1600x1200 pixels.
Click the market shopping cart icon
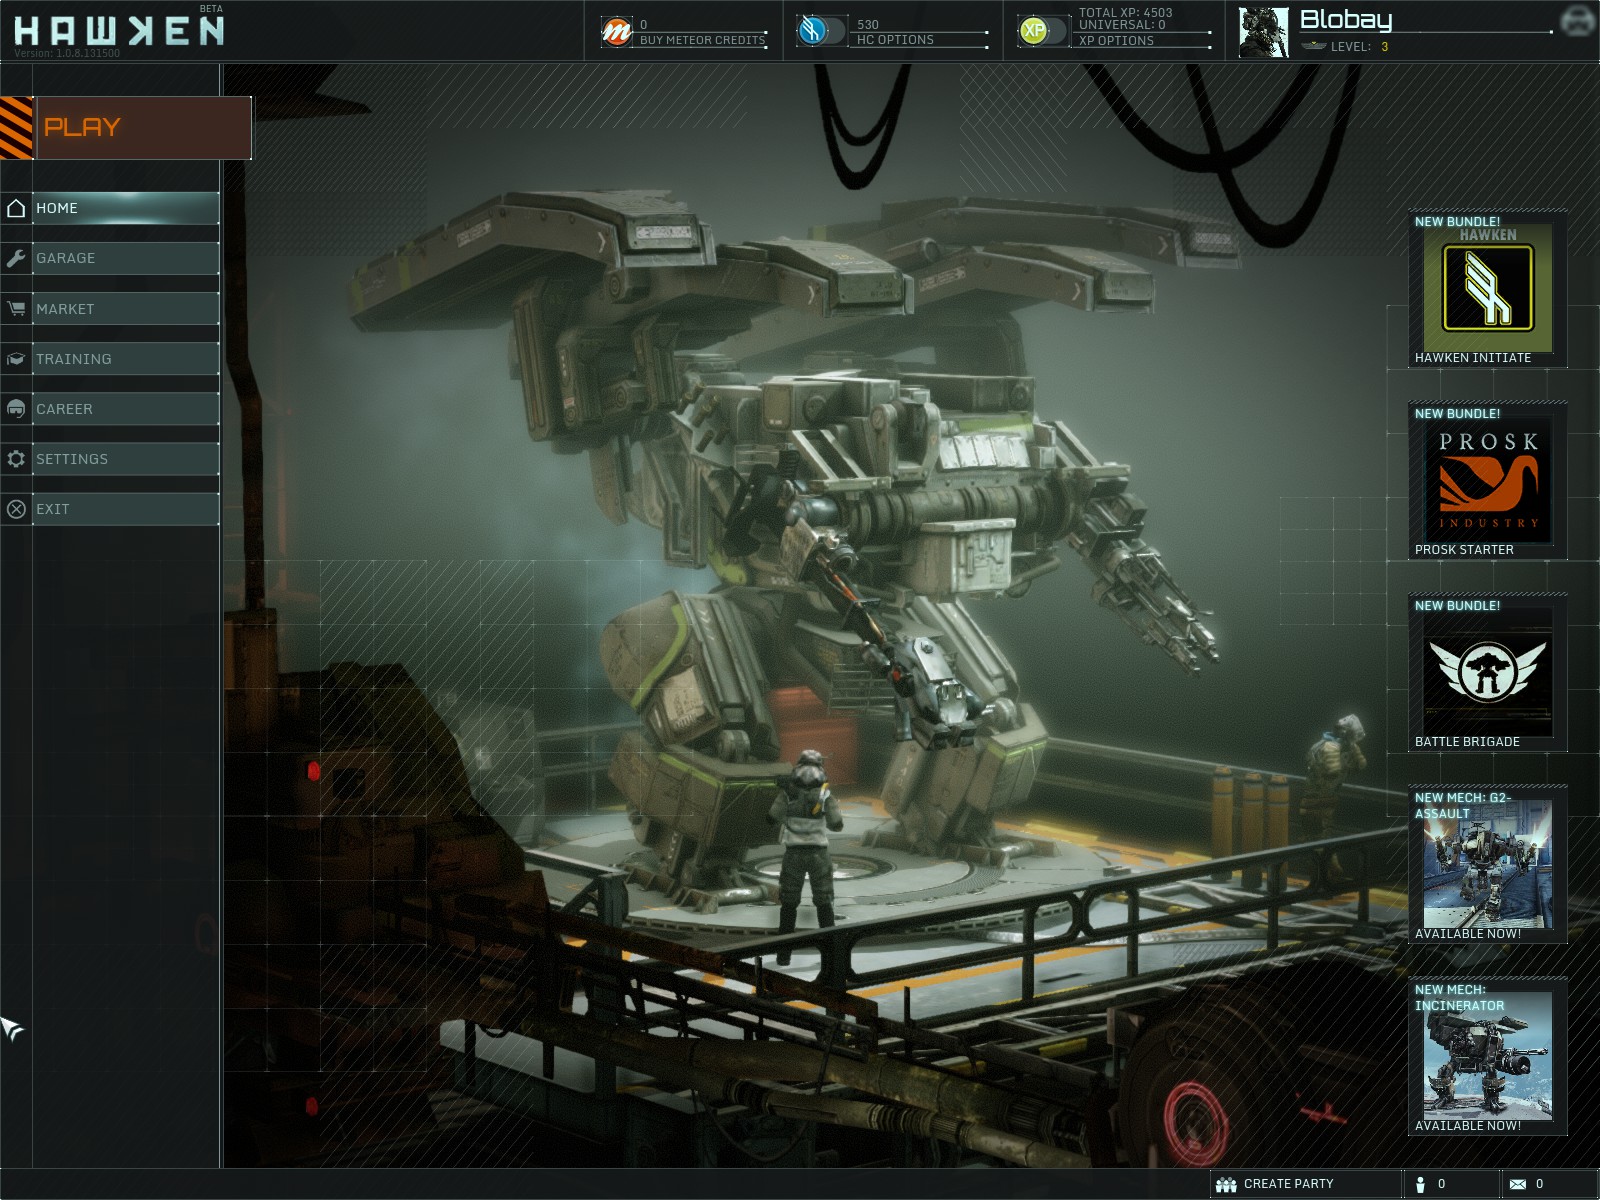pyautogui.click(x=16, y=309)
